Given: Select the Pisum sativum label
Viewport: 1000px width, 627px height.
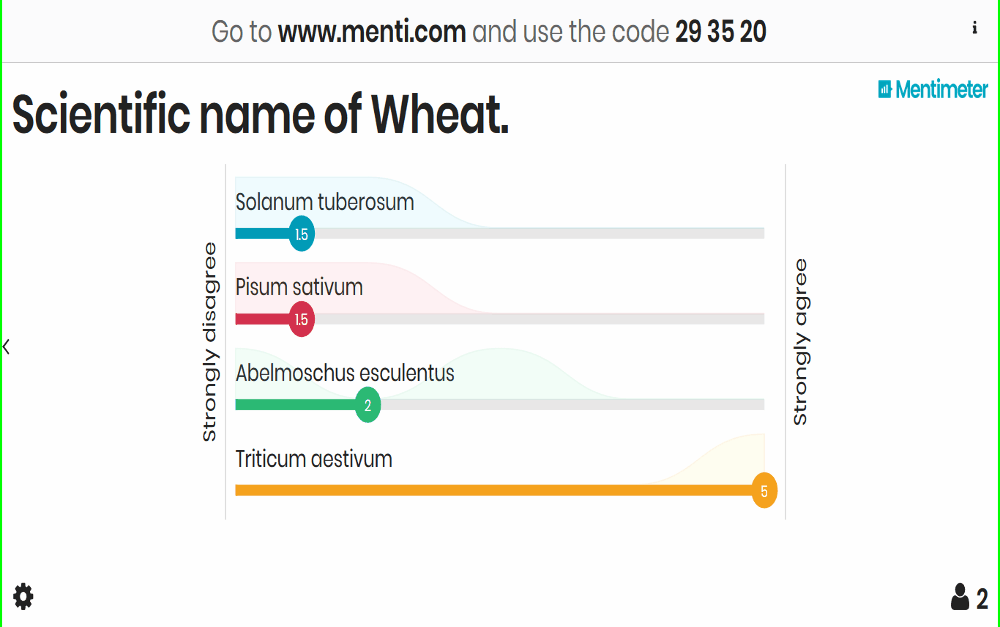Looking at the screenshot, I should coord(299,287).
